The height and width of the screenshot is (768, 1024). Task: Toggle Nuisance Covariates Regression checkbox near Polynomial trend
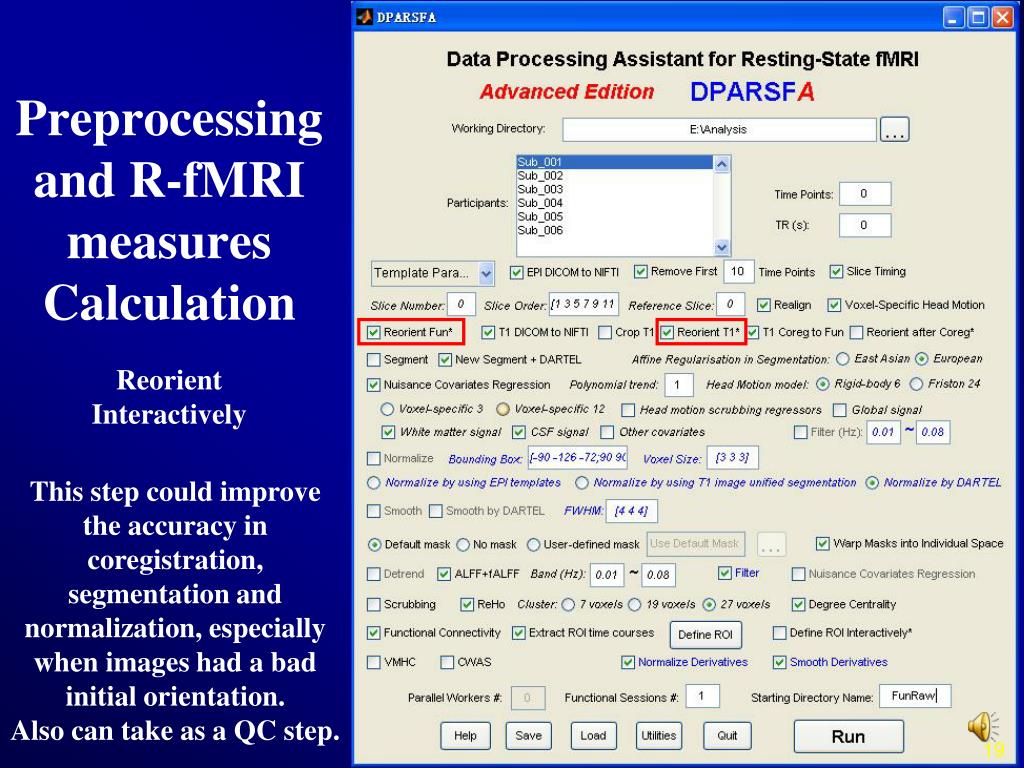[x=374, y=385]
